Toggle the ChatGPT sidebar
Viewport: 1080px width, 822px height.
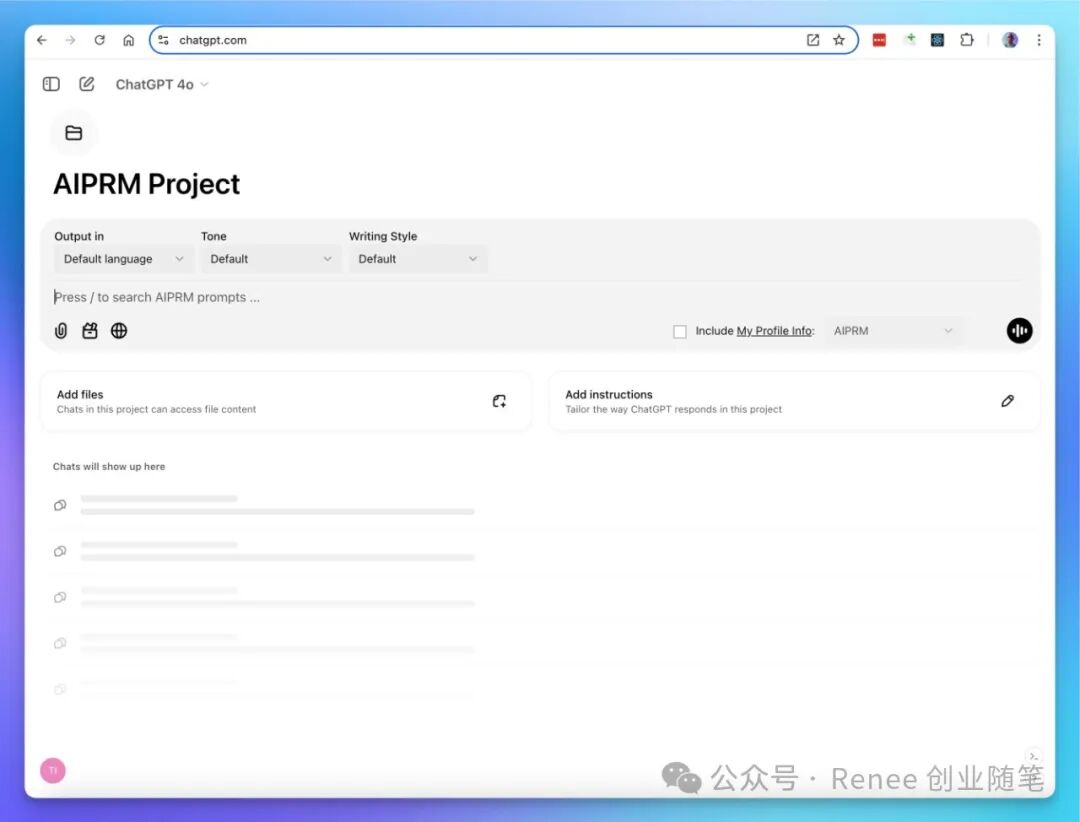(x=51, y=84)
